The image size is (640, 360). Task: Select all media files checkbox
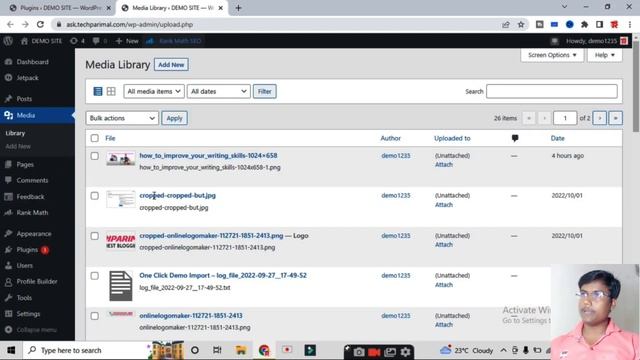tap(95, 138)
